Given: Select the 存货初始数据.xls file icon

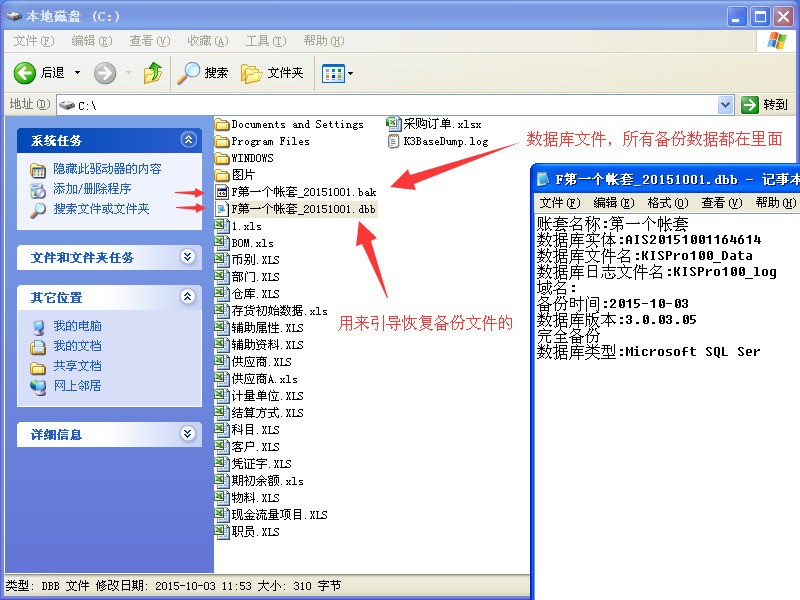Looking at the screenshot, I should click(222, 311).
